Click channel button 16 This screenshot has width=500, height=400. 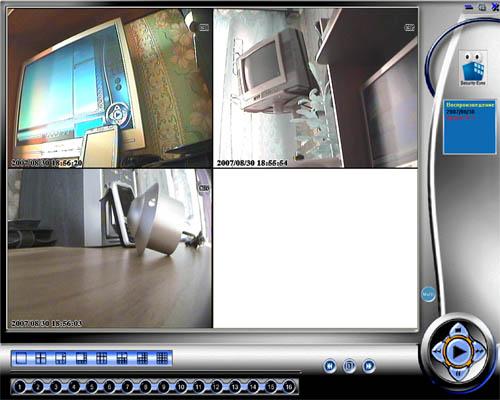tap(289, 387)
